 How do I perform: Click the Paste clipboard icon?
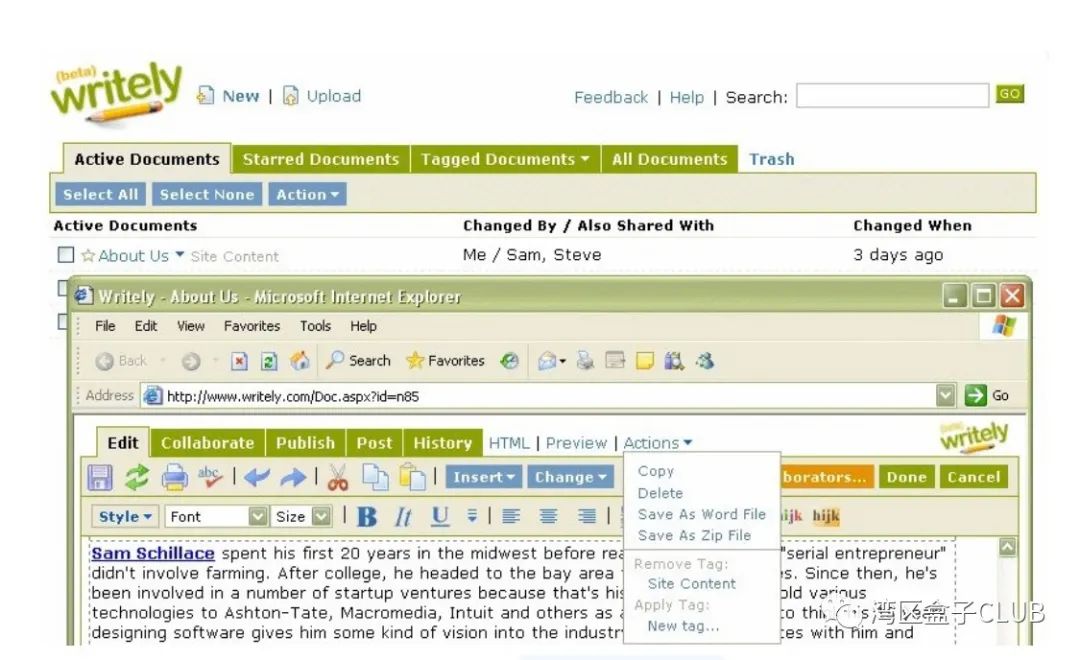(x=413, y=477)
